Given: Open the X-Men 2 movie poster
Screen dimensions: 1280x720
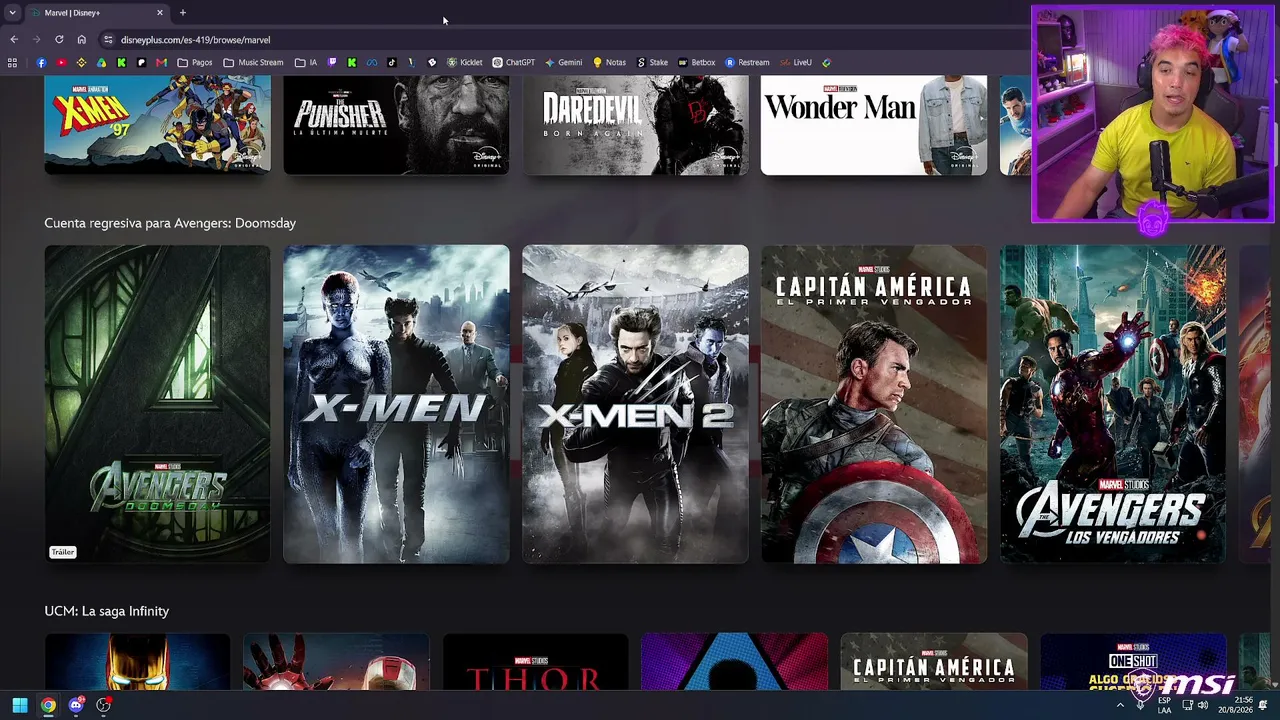Looking at the screenshot, I should (x=635, y=404).
